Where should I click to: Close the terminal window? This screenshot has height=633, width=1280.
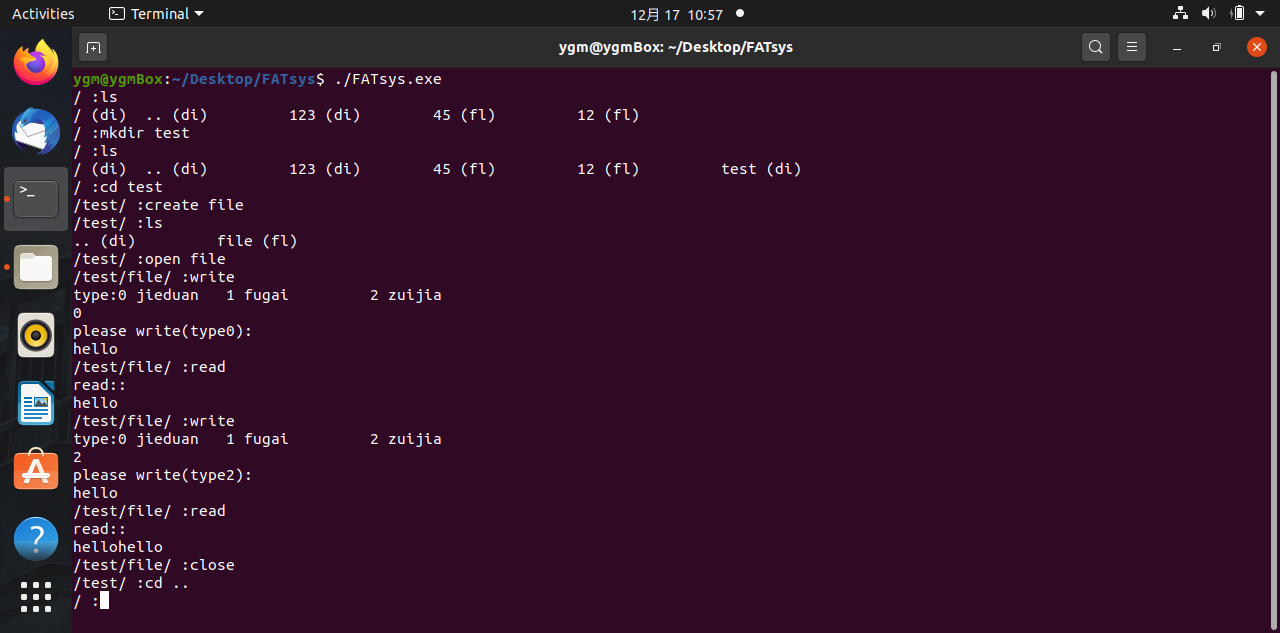[1257, 47]
